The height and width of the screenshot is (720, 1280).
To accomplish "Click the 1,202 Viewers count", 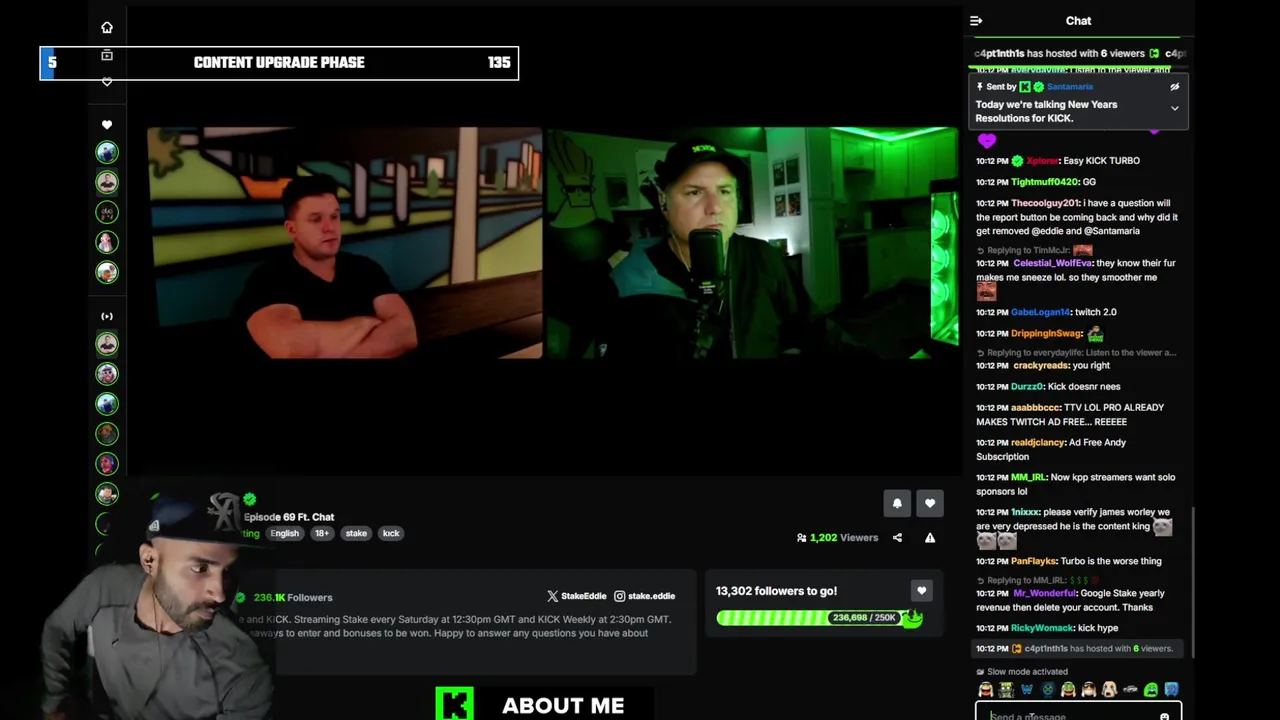I will (x=837, y=538).
